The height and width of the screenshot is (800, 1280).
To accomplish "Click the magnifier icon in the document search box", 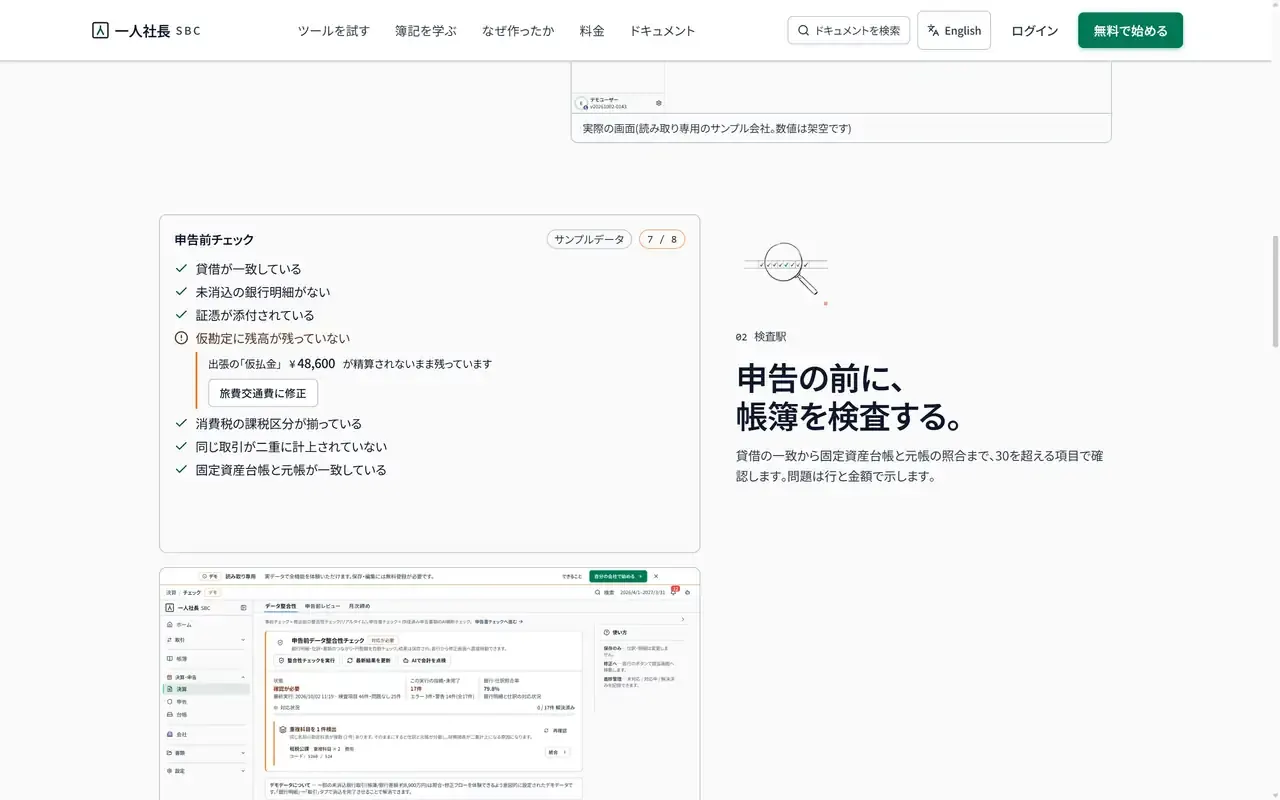I will (x=803, y=30).
